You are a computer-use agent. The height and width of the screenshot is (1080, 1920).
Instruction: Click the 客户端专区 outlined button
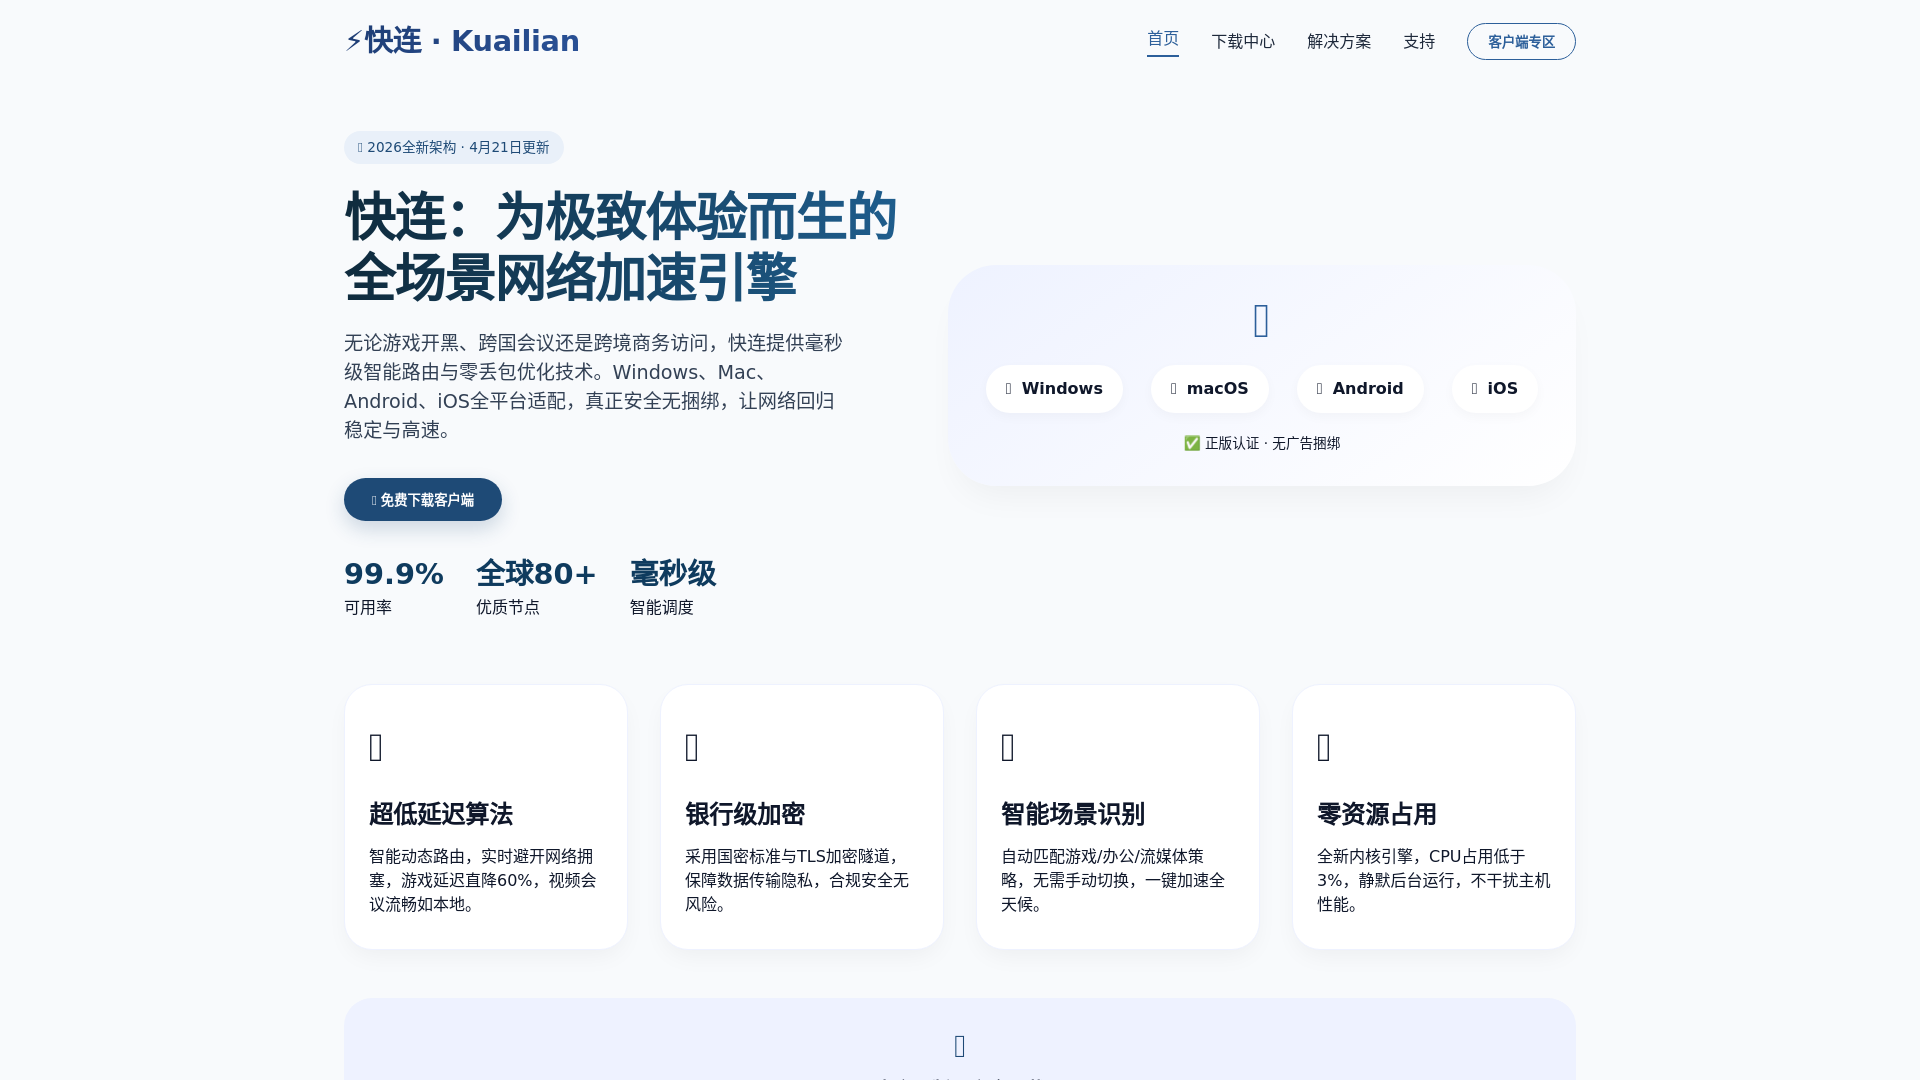pyautogui.click(x=1521, y=41)
